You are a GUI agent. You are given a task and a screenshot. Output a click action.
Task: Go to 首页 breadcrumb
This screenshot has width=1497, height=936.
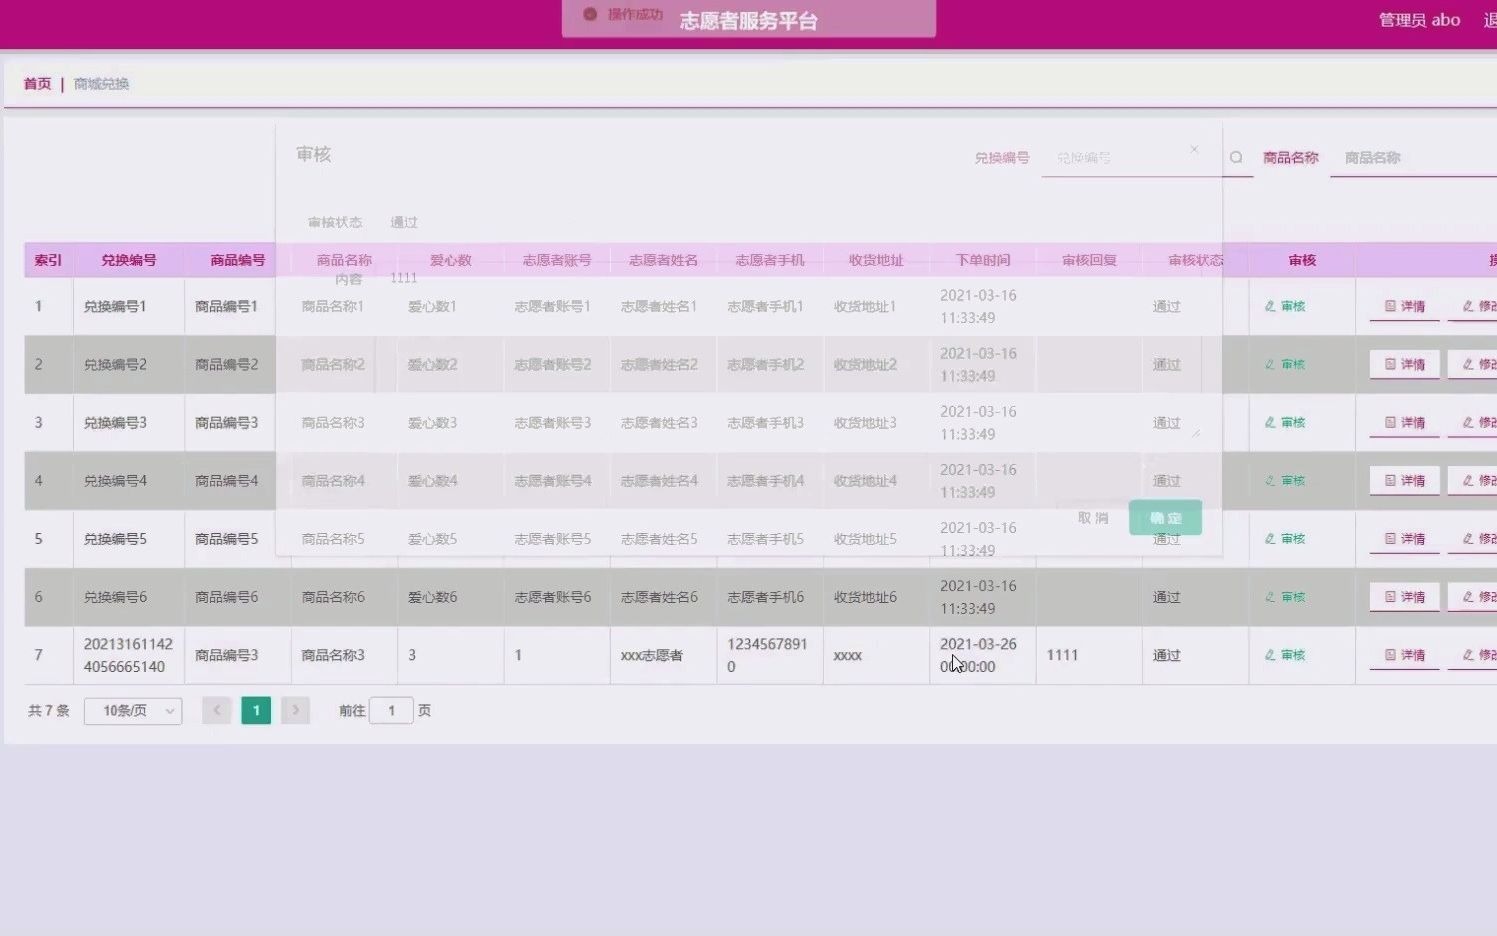click(37, 84)
